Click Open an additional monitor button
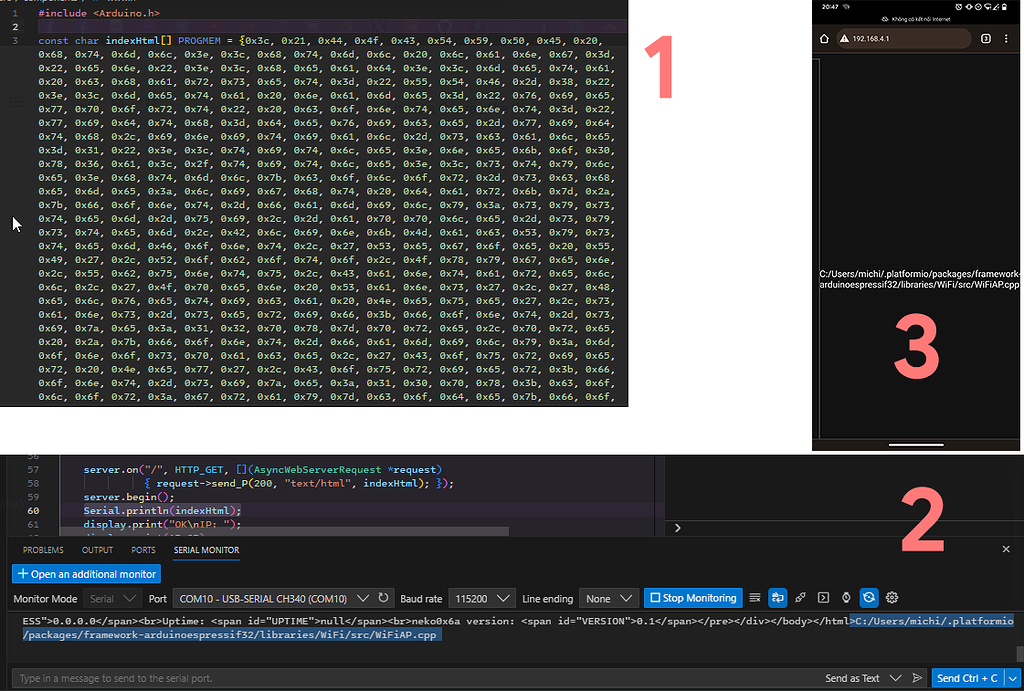 (x=87, y=574)
